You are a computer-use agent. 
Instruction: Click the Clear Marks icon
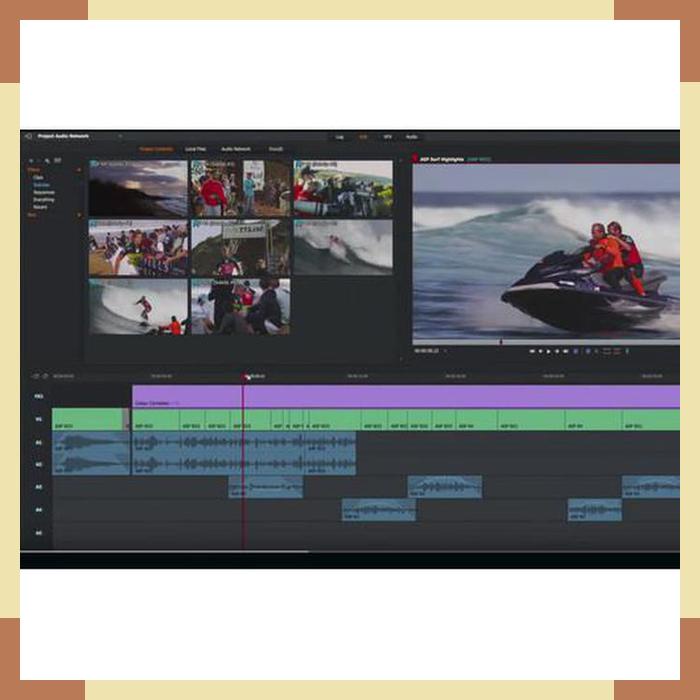pos(596,352)
